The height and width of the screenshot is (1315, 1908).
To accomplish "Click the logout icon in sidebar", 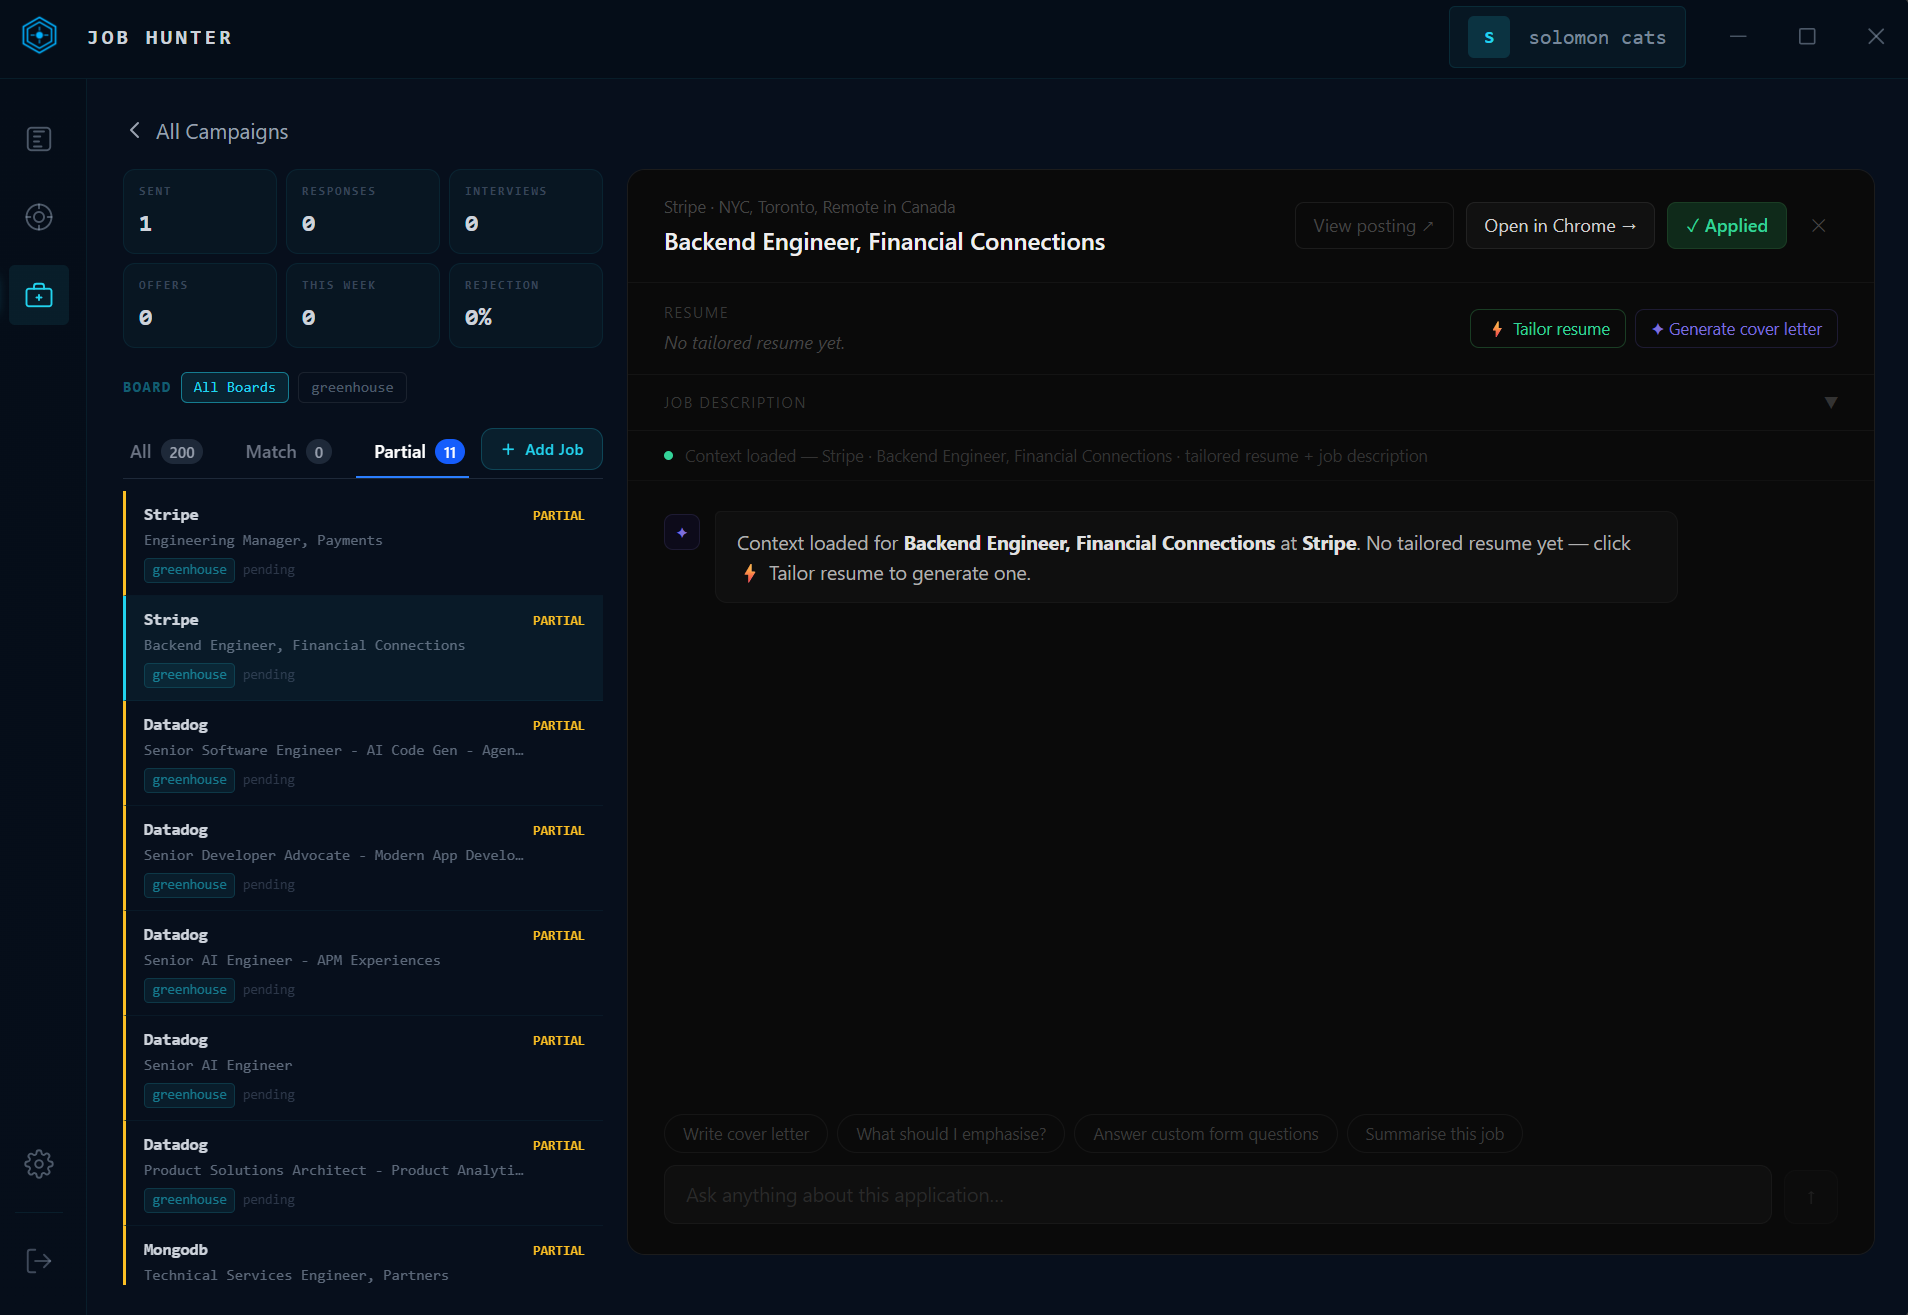I will [x=39, y=1261].
